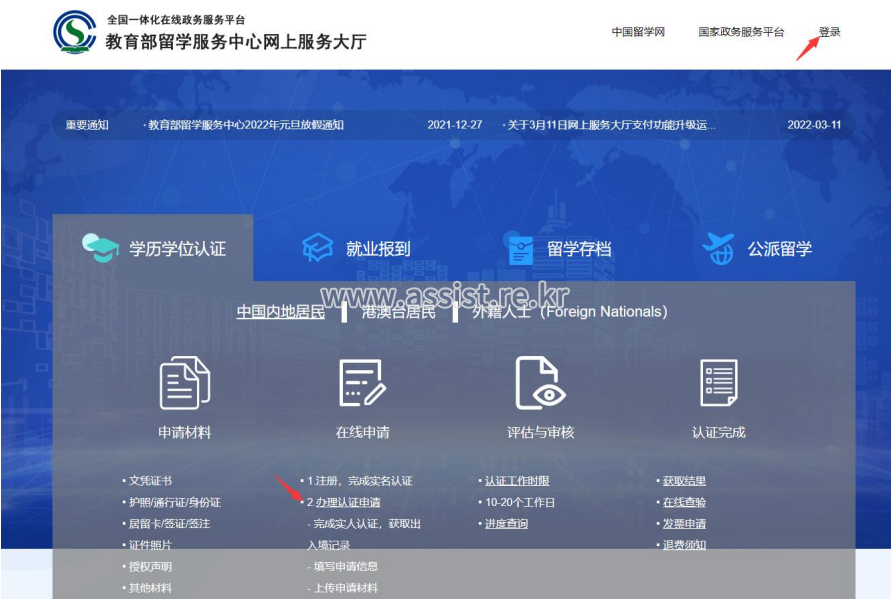Click the 在线申请 form-with-pen icon
892x599 pixels.
362,383
